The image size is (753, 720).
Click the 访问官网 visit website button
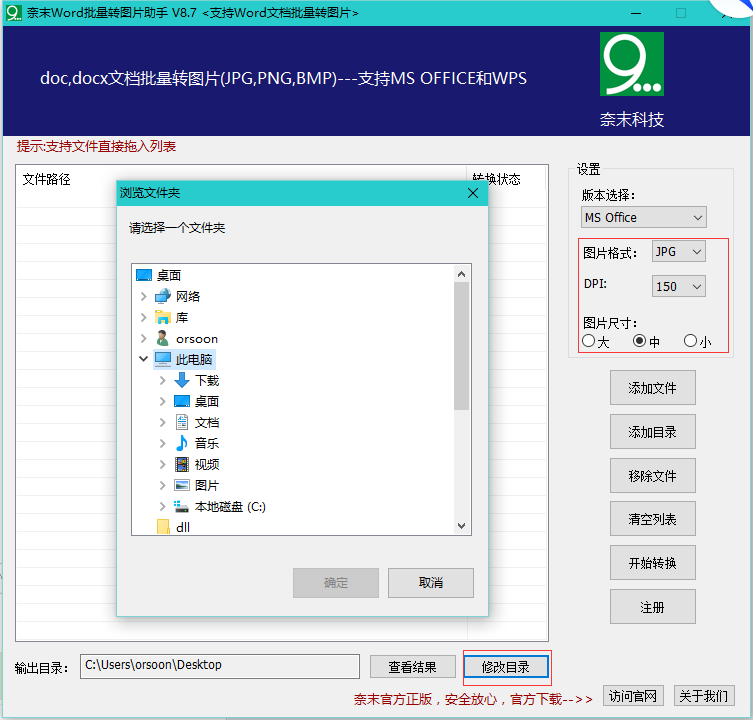[633, 696]
